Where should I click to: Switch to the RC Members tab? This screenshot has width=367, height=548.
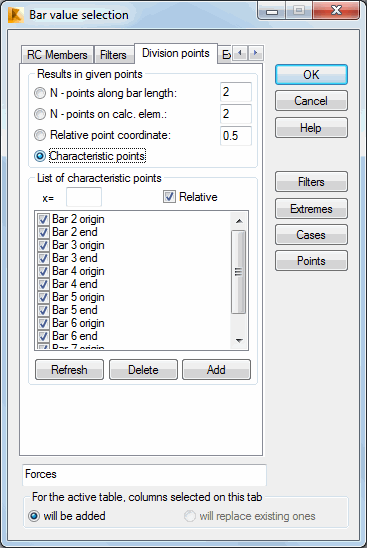pyautogui.click(x=57, y=55)
